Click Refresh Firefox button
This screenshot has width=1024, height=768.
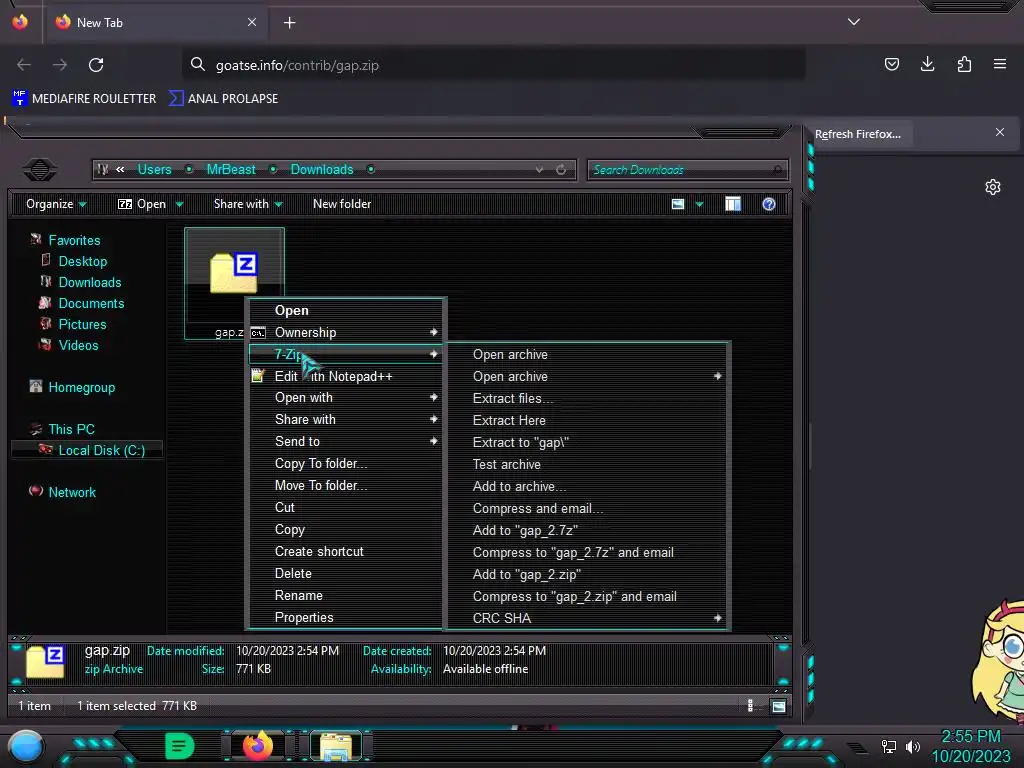tap(857, 134)
